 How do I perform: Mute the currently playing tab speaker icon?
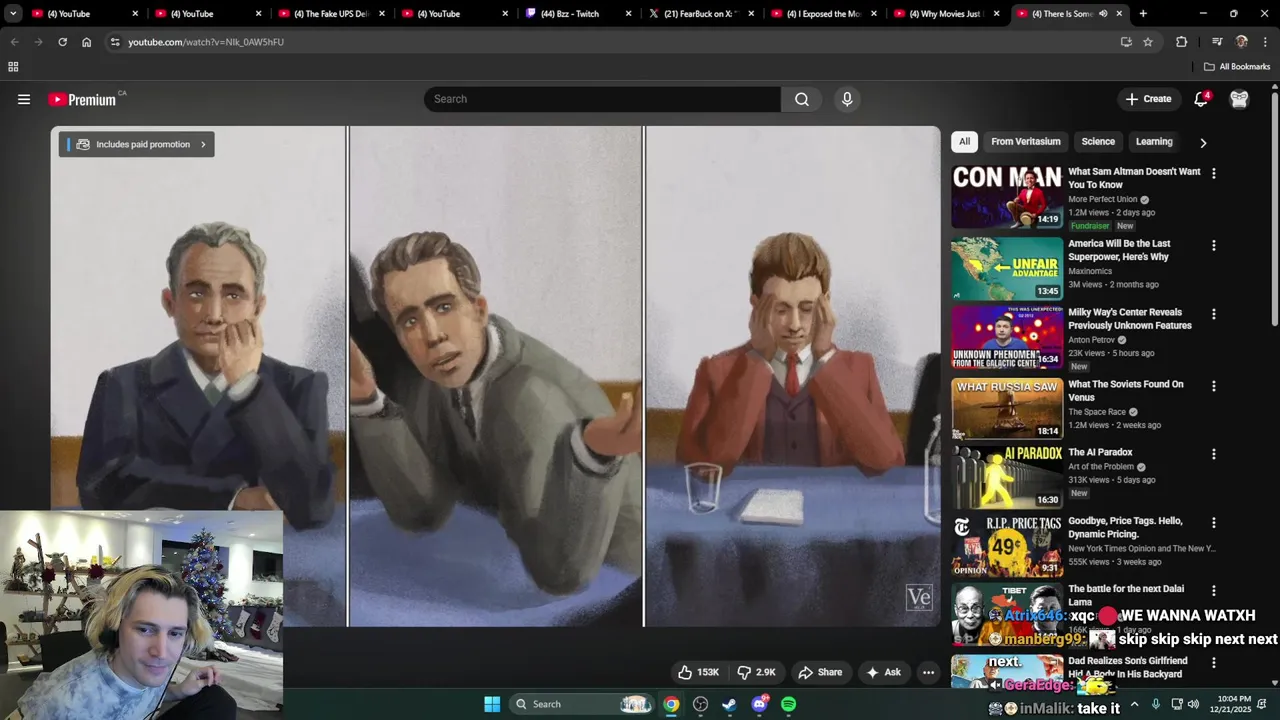pos(1103,14)
